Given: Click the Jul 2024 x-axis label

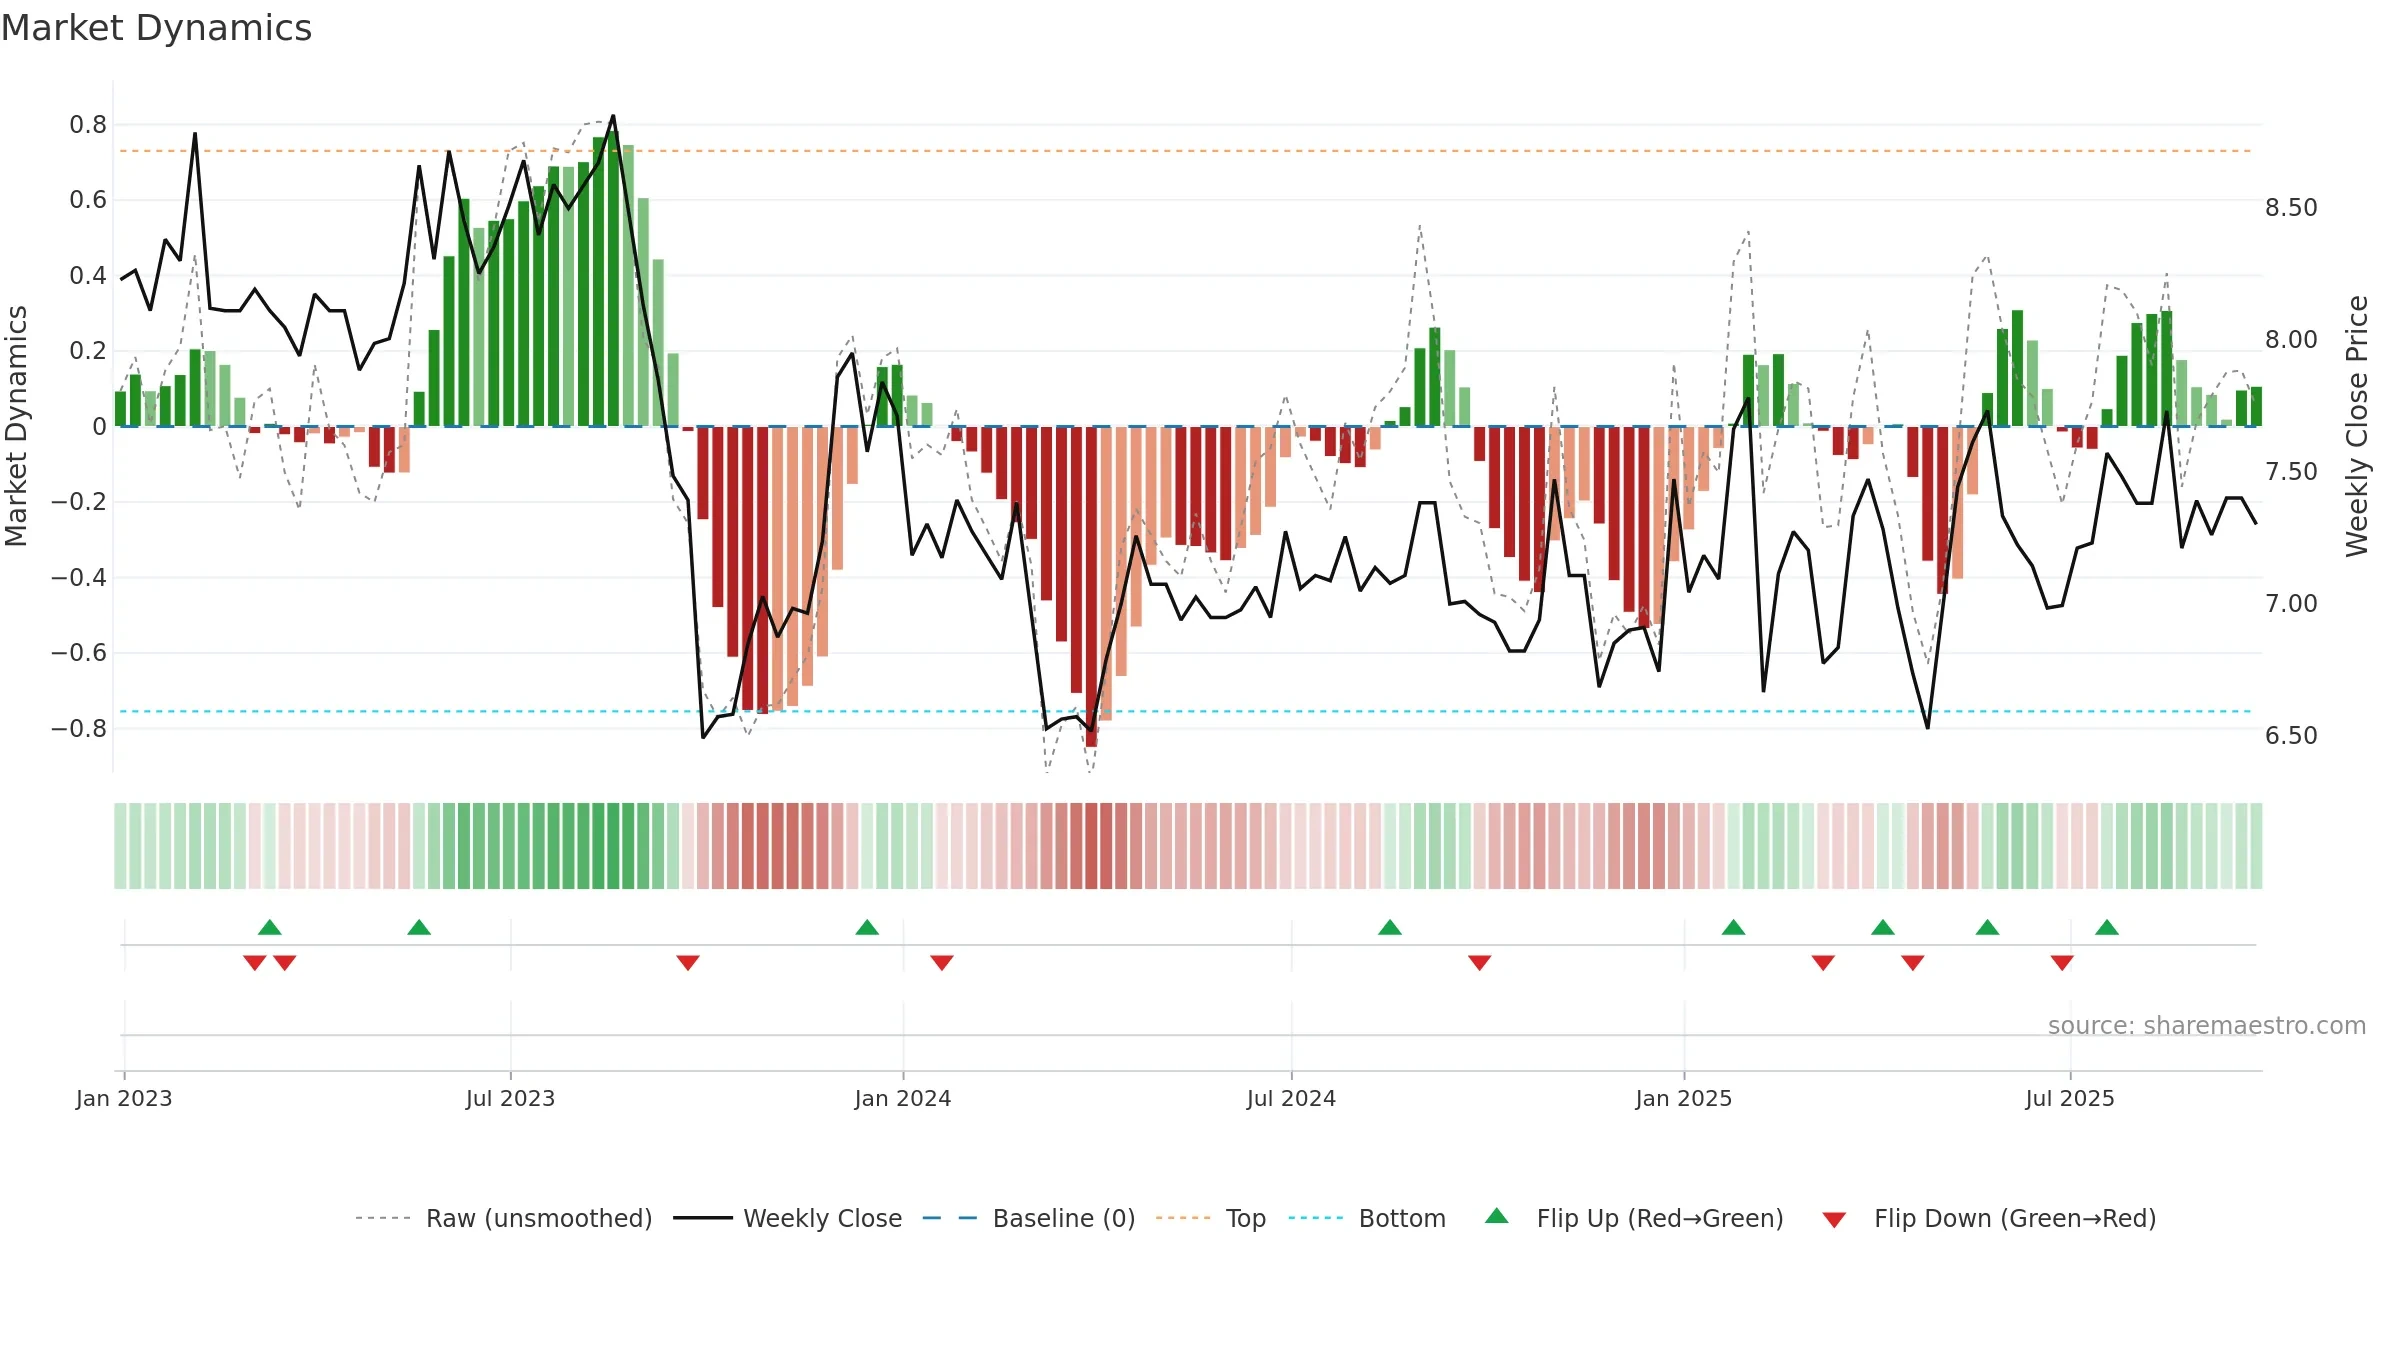Looking at the screenshot, I should (1291, 1098).
